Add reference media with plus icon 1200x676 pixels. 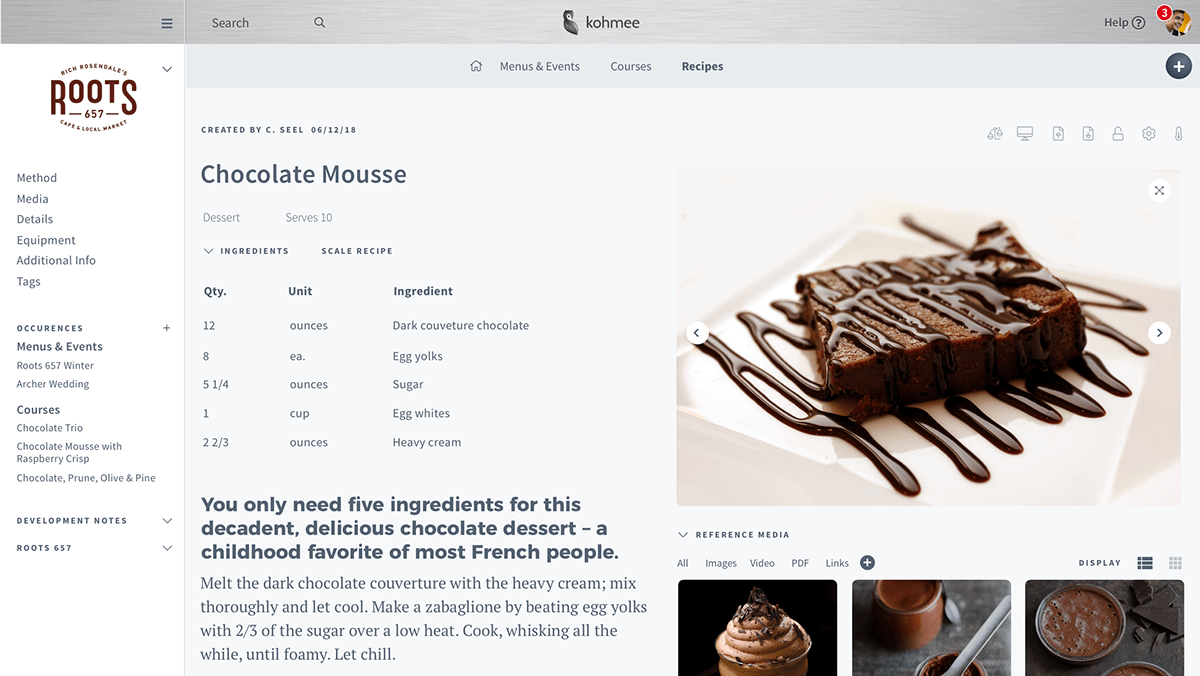click(x=867, y=563)
